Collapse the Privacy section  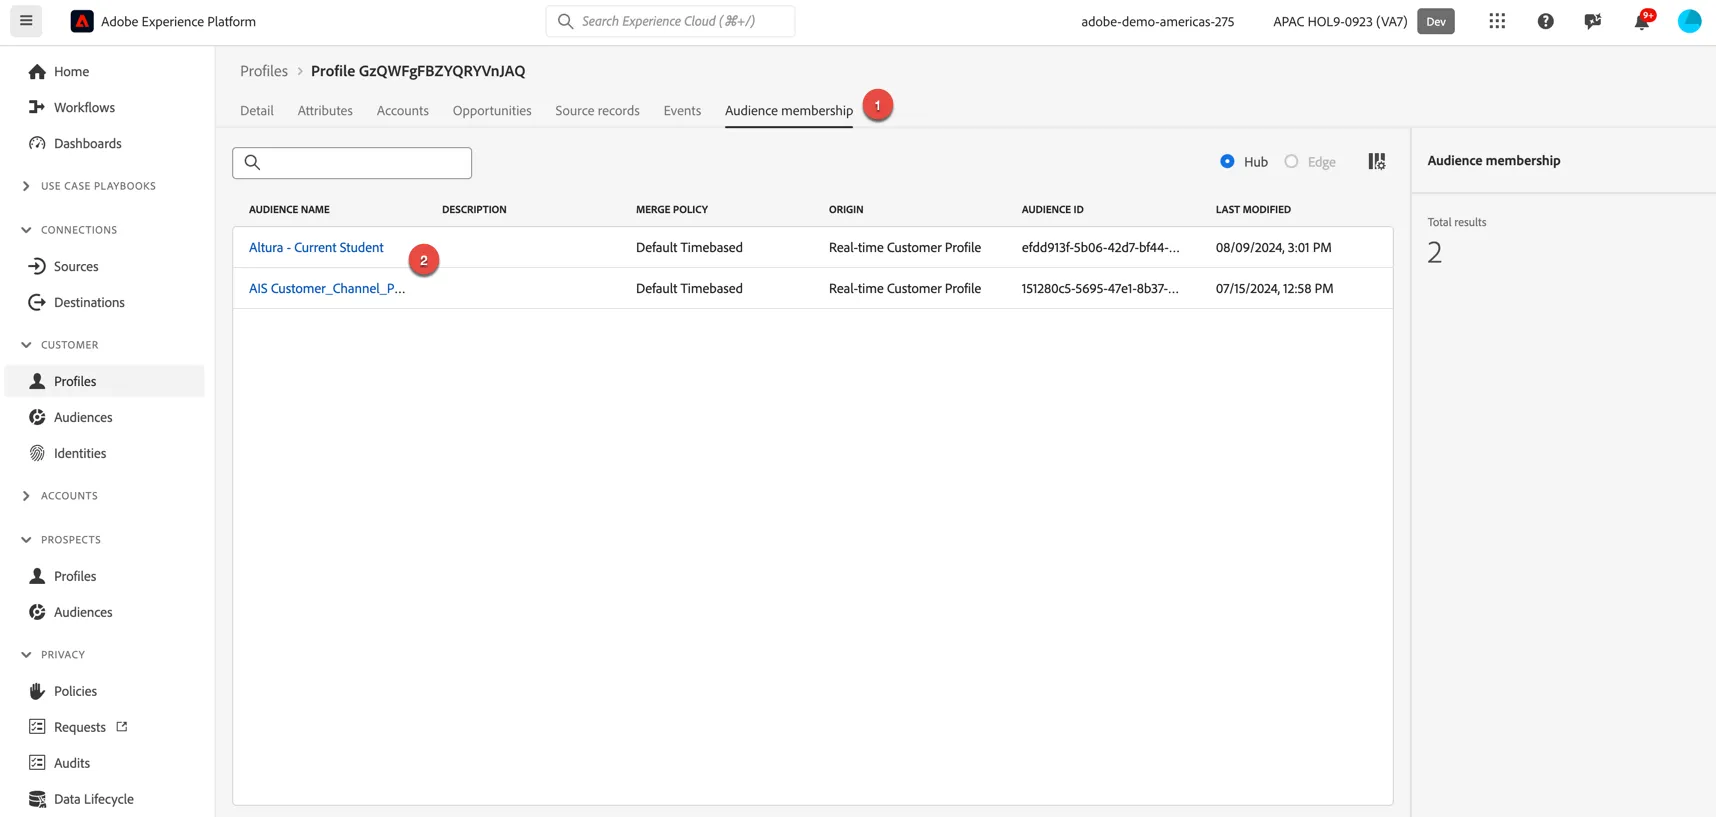pos(26,655)
